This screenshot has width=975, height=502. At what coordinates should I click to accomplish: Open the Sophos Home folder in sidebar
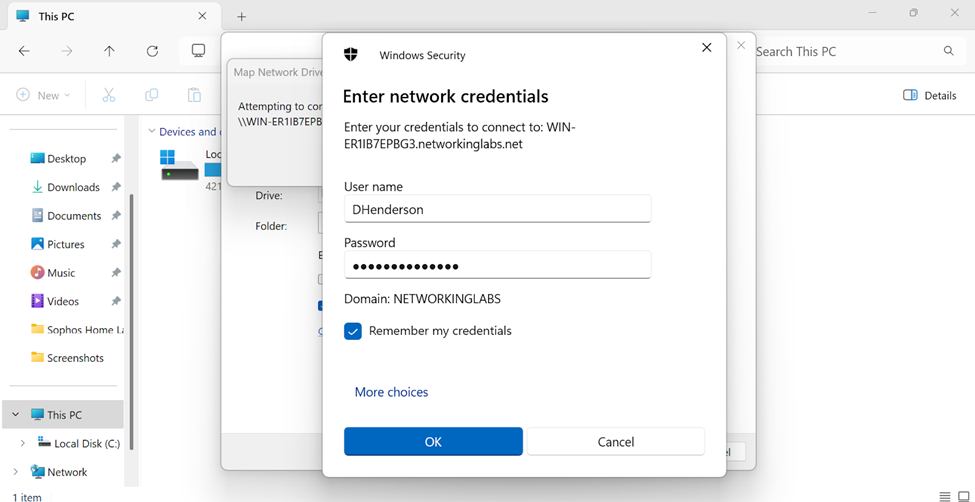[80, 330]
